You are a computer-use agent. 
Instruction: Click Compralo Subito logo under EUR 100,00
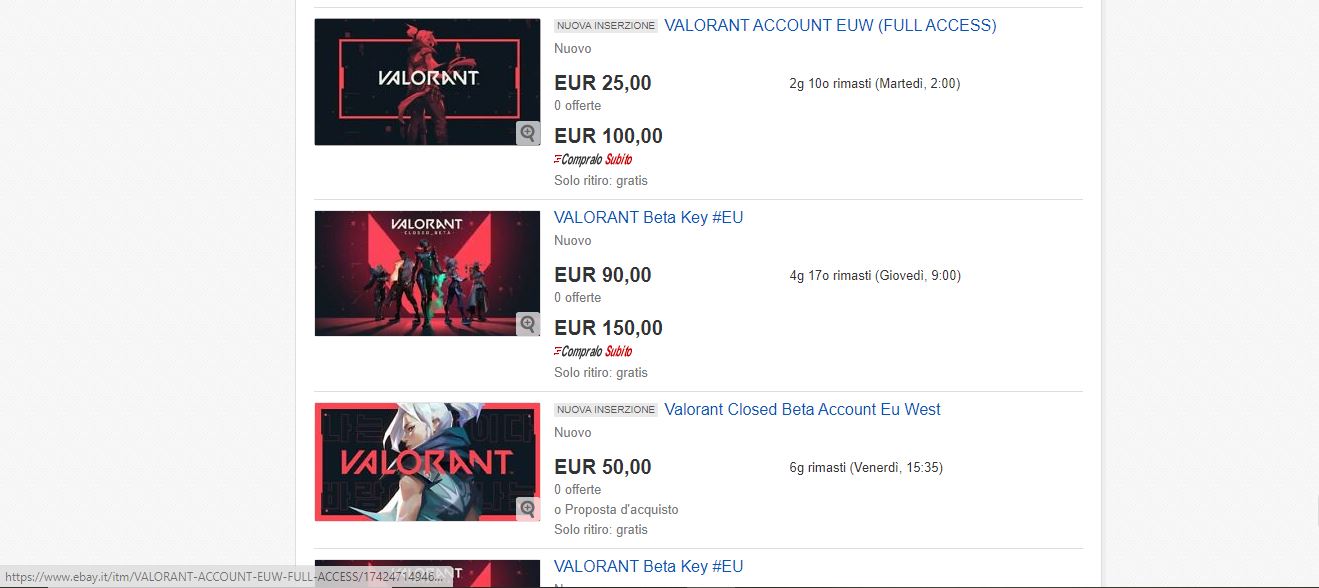click(x=593, y=159)
